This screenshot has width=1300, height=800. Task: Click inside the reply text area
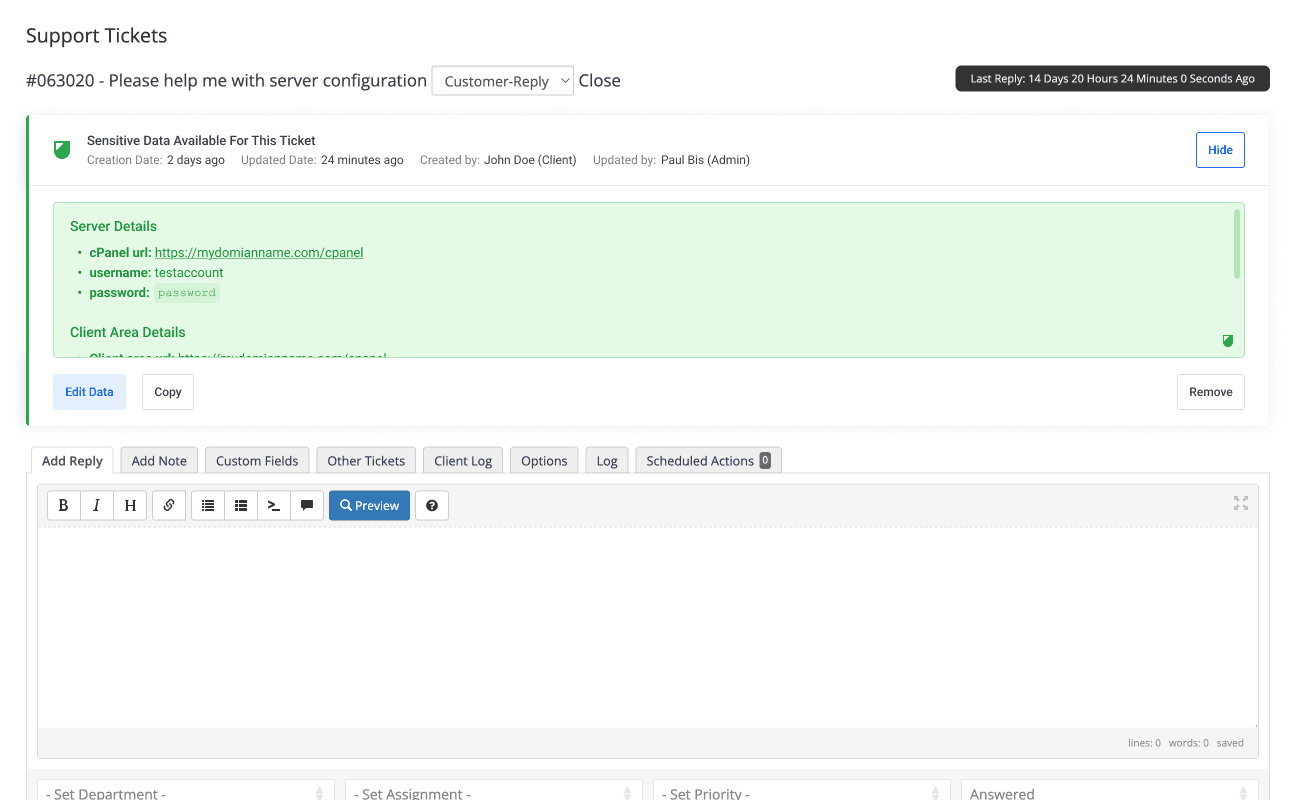click(648, 627)
